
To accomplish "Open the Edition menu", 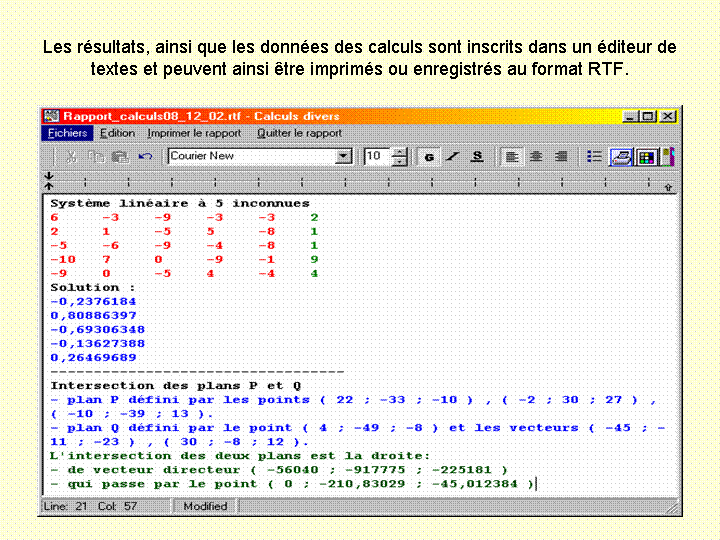I will pos(117,133).
